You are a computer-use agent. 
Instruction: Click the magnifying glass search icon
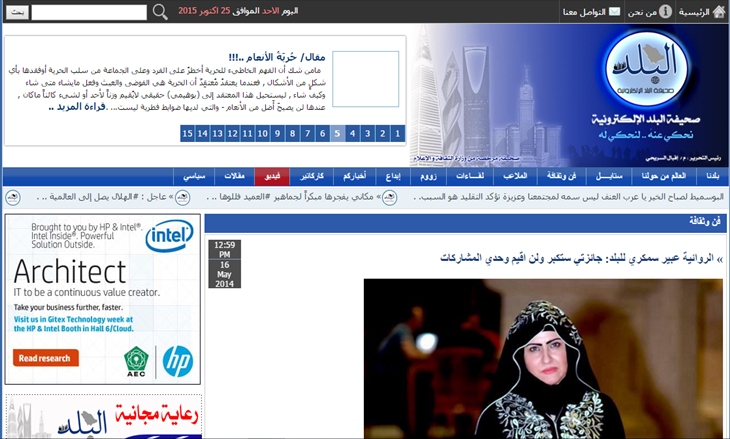(160, 12)
